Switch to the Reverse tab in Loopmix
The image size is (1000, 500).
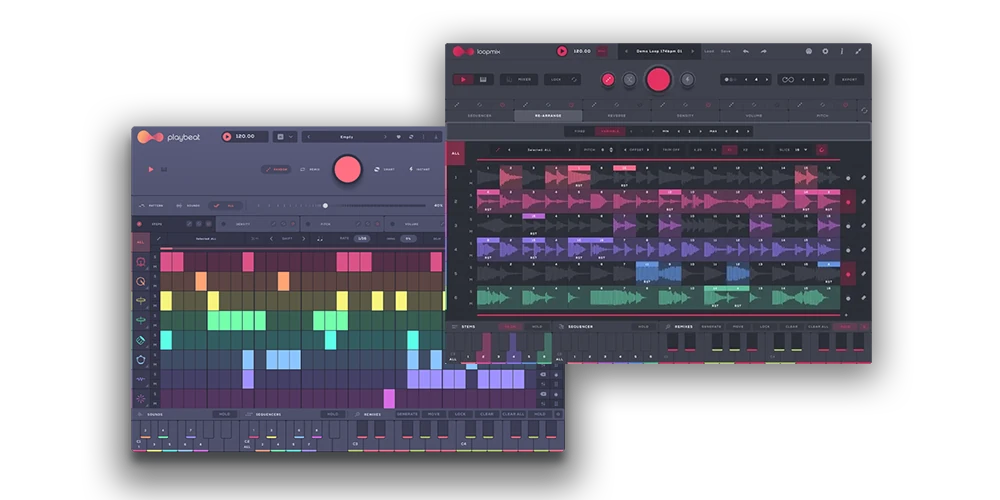pos(617,116)
